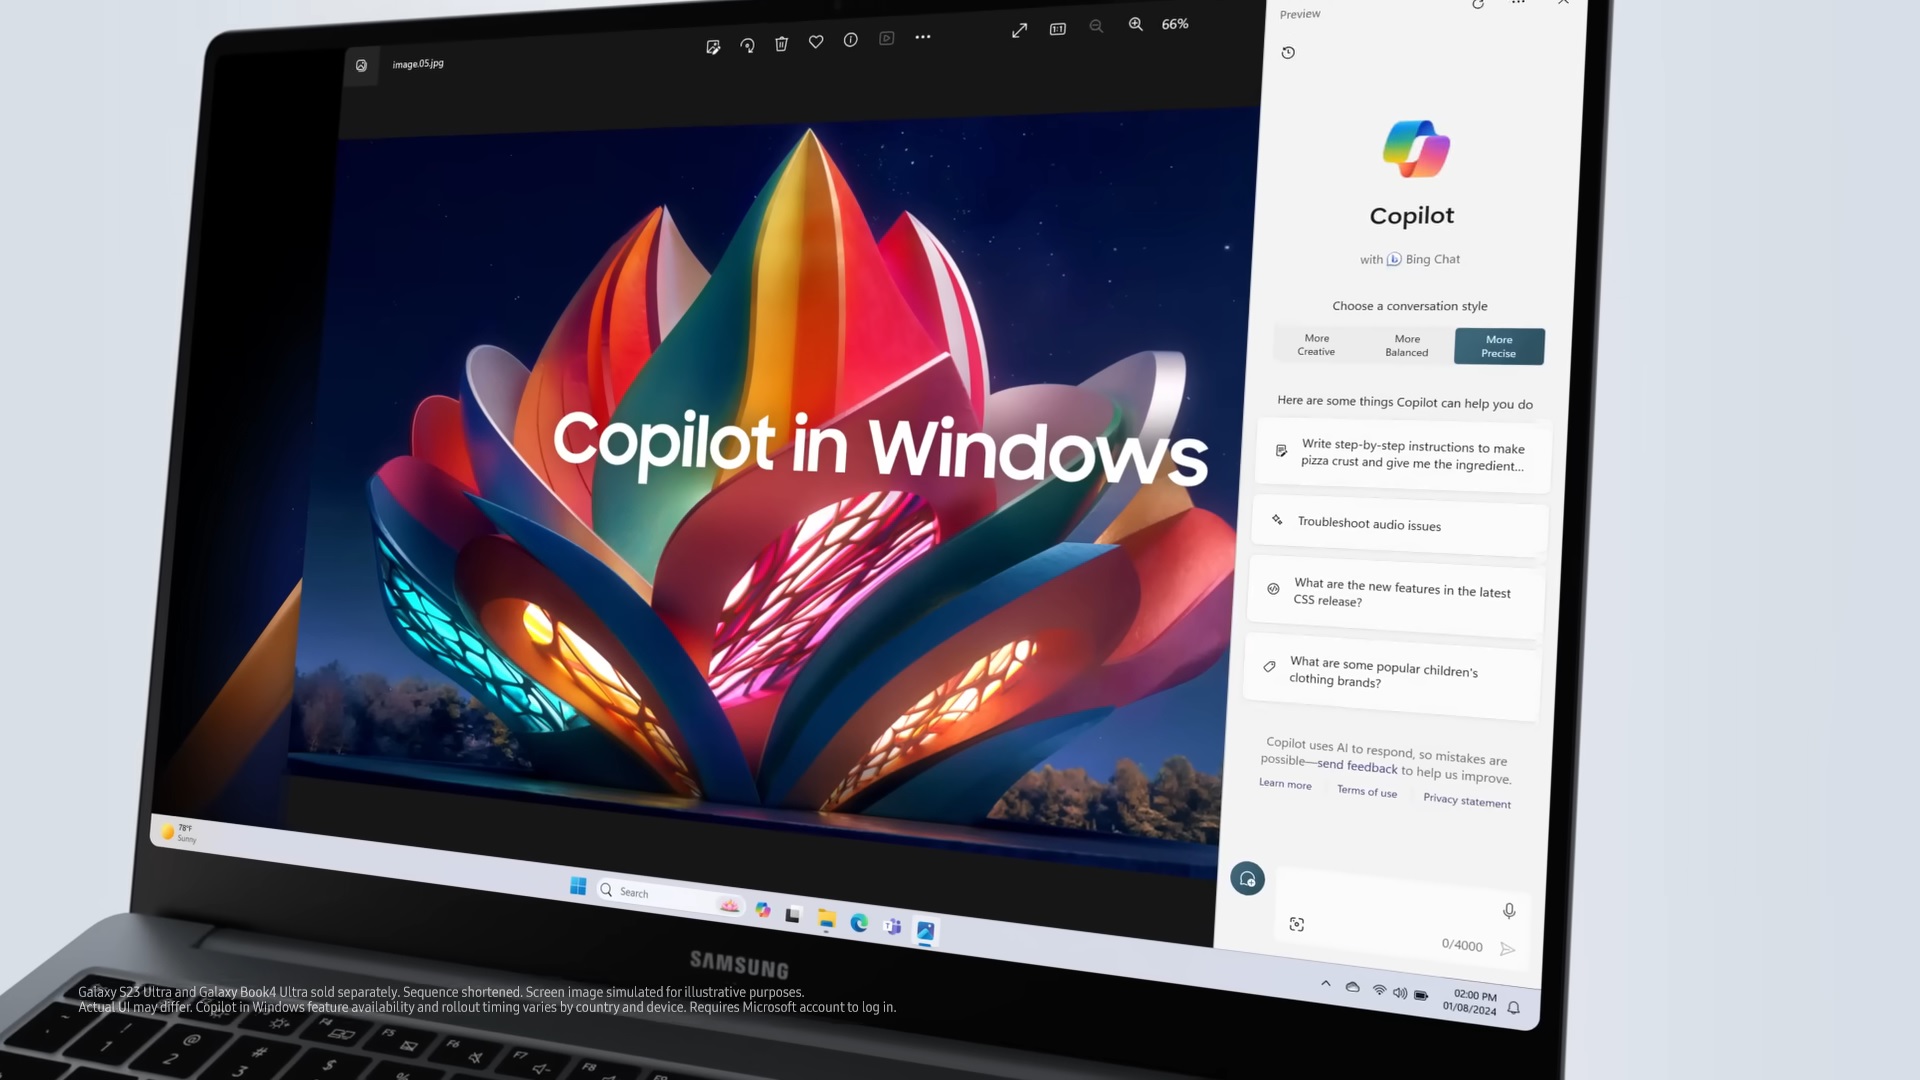Click the Learn more link in Copilot
This screenshot has height=1080, width=1920.
[x=1286, y=783]
